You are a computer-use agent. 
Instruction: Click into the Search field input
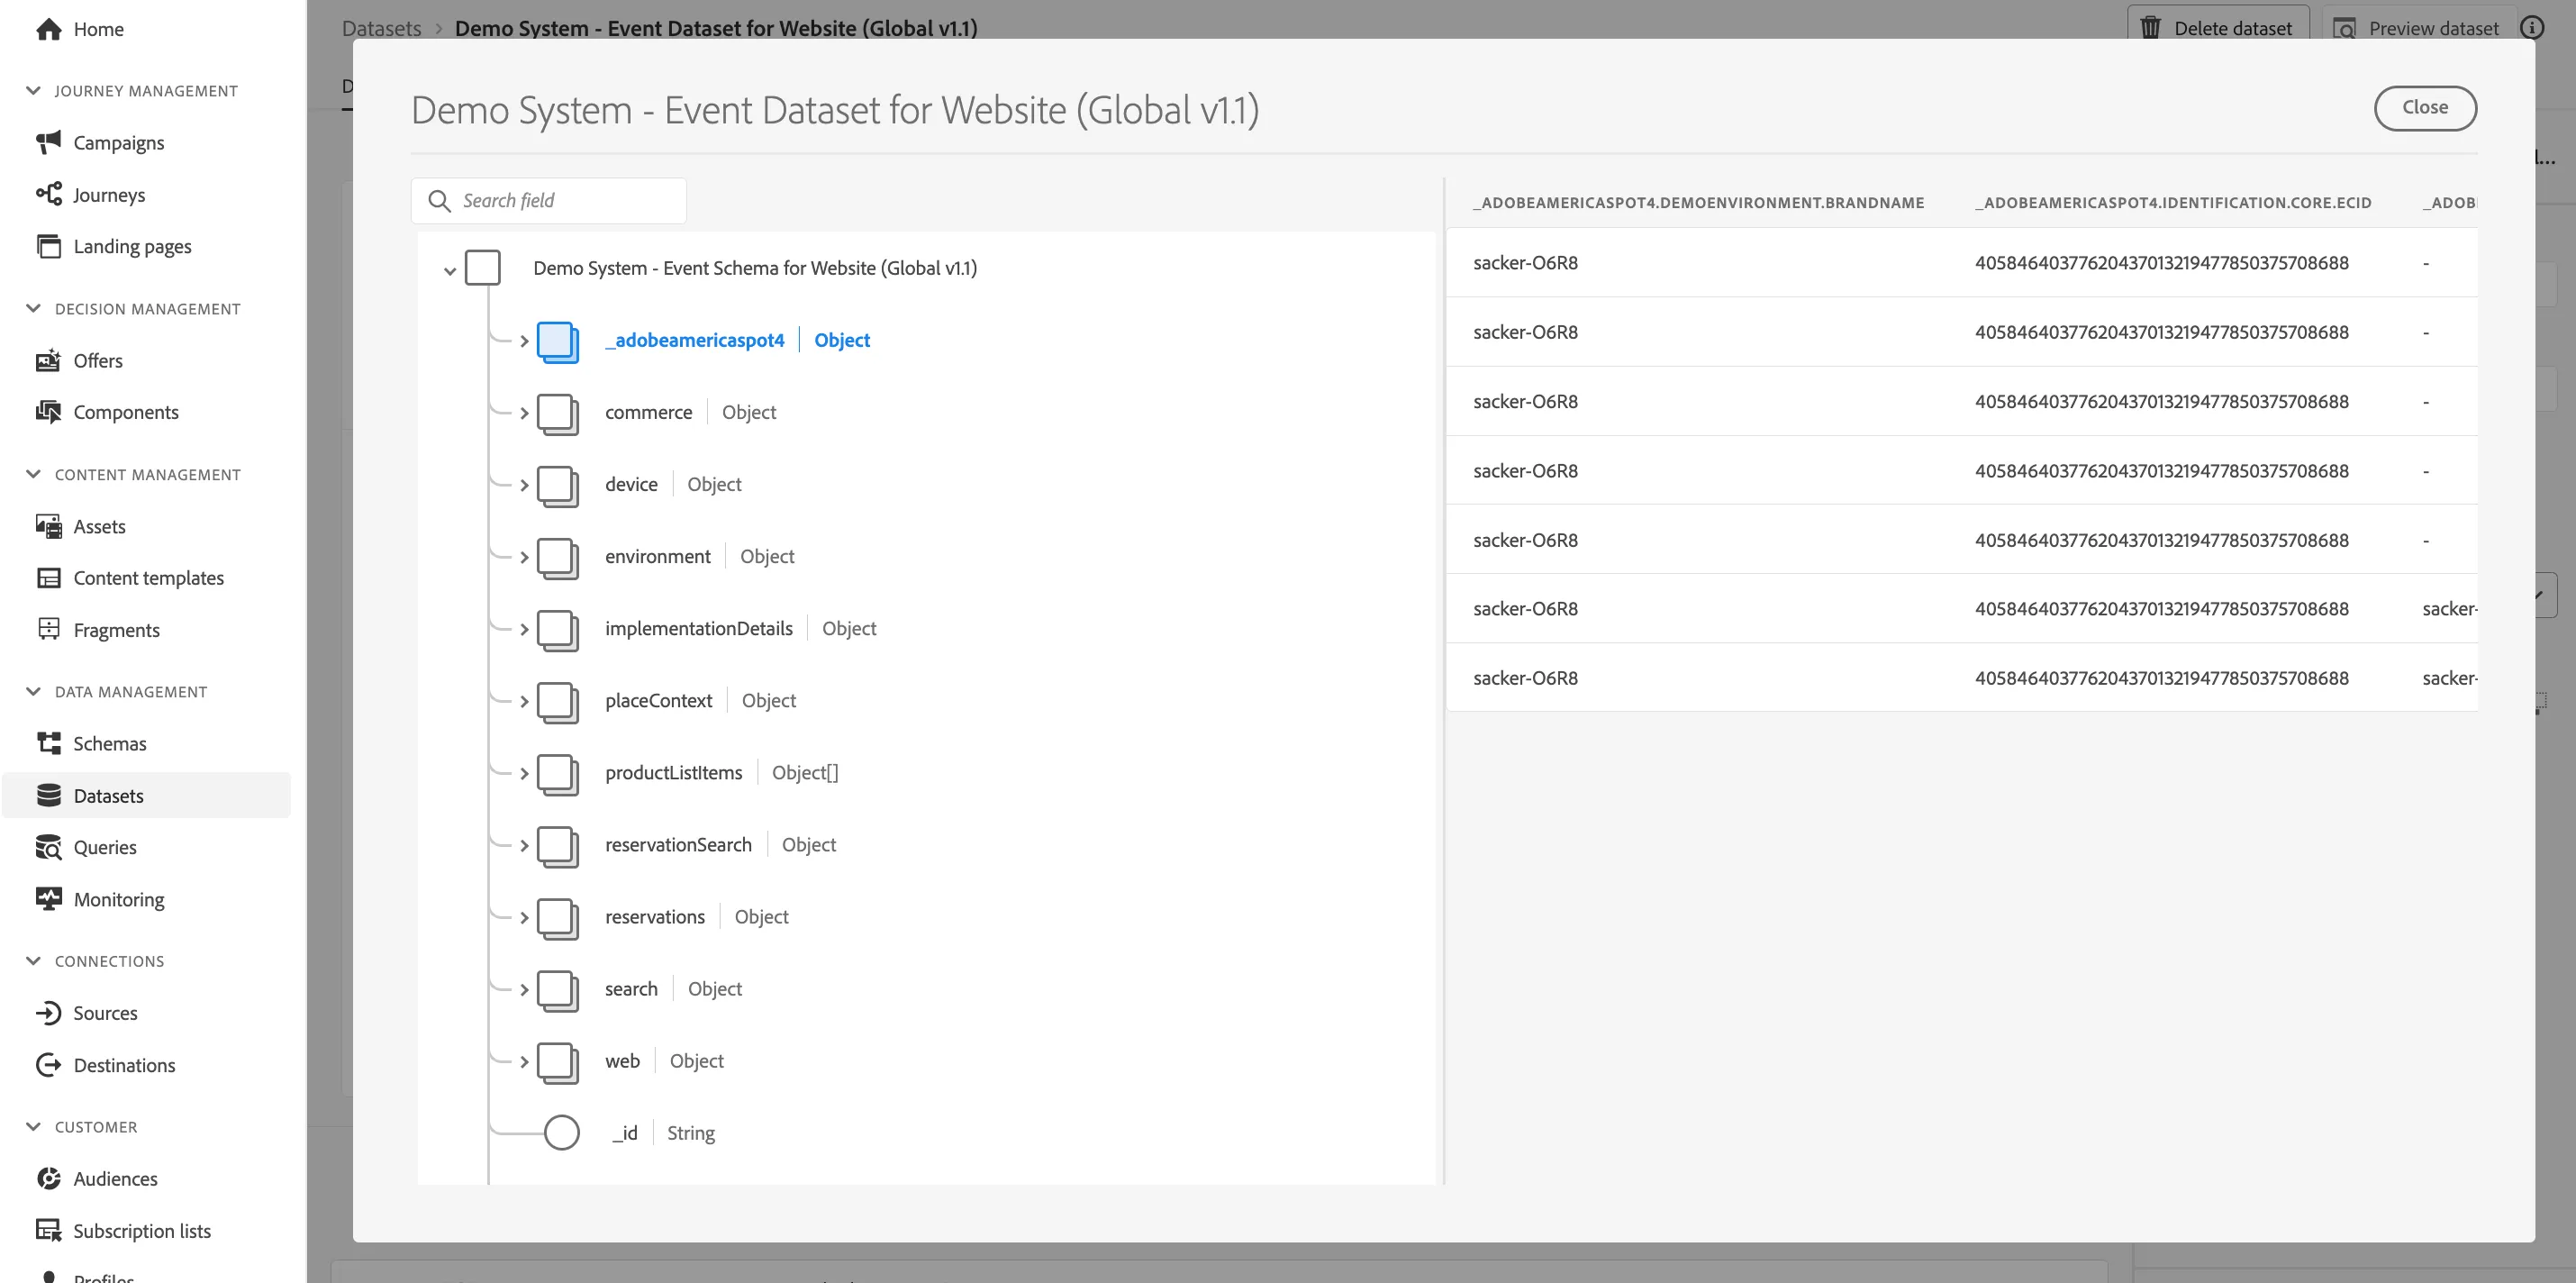(548, 201)
